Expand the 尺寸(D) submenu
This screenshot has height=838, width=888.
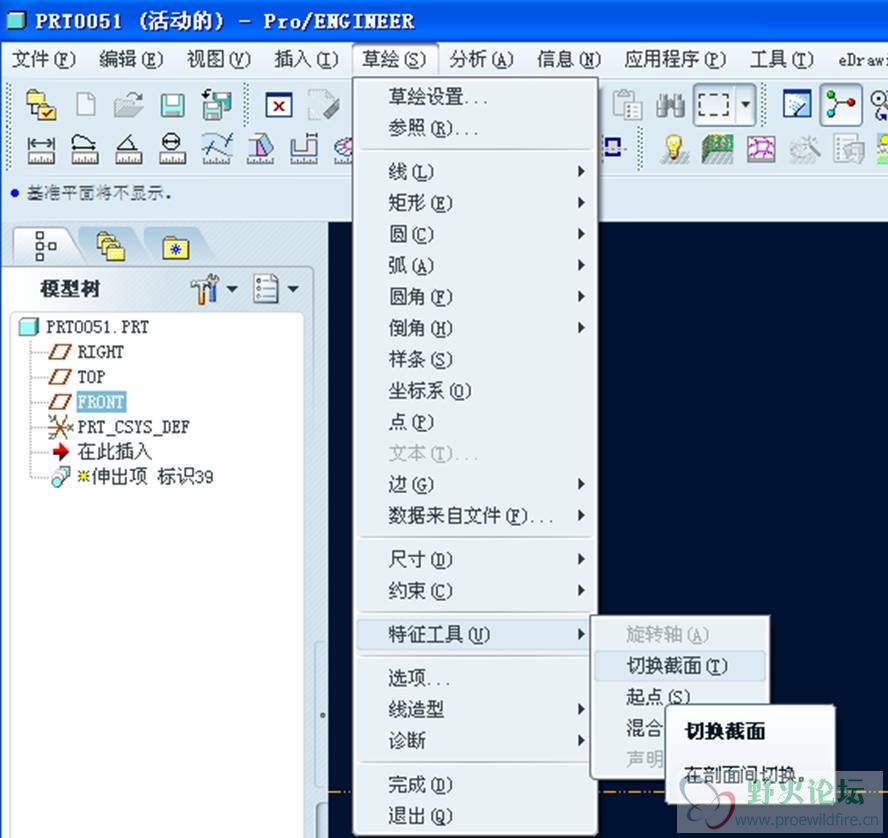coord(475,559)
